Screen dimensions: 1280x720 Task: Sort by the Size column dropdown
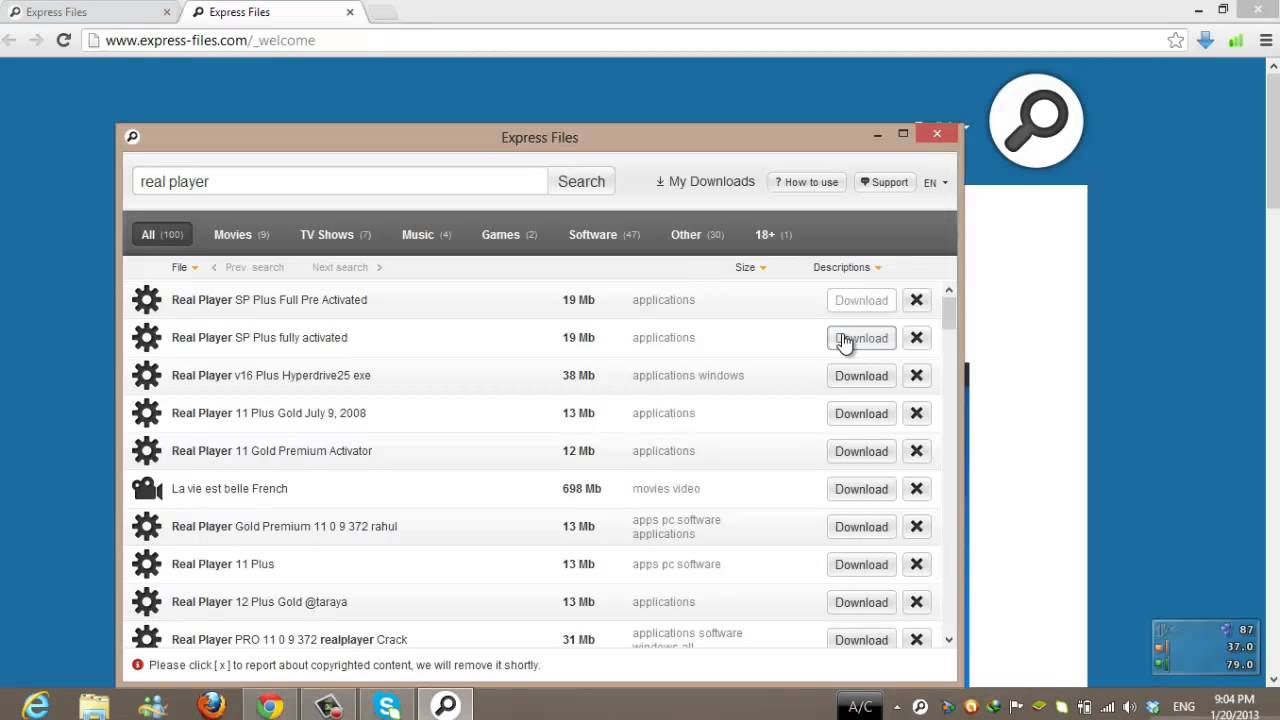(x=751, y=267)
